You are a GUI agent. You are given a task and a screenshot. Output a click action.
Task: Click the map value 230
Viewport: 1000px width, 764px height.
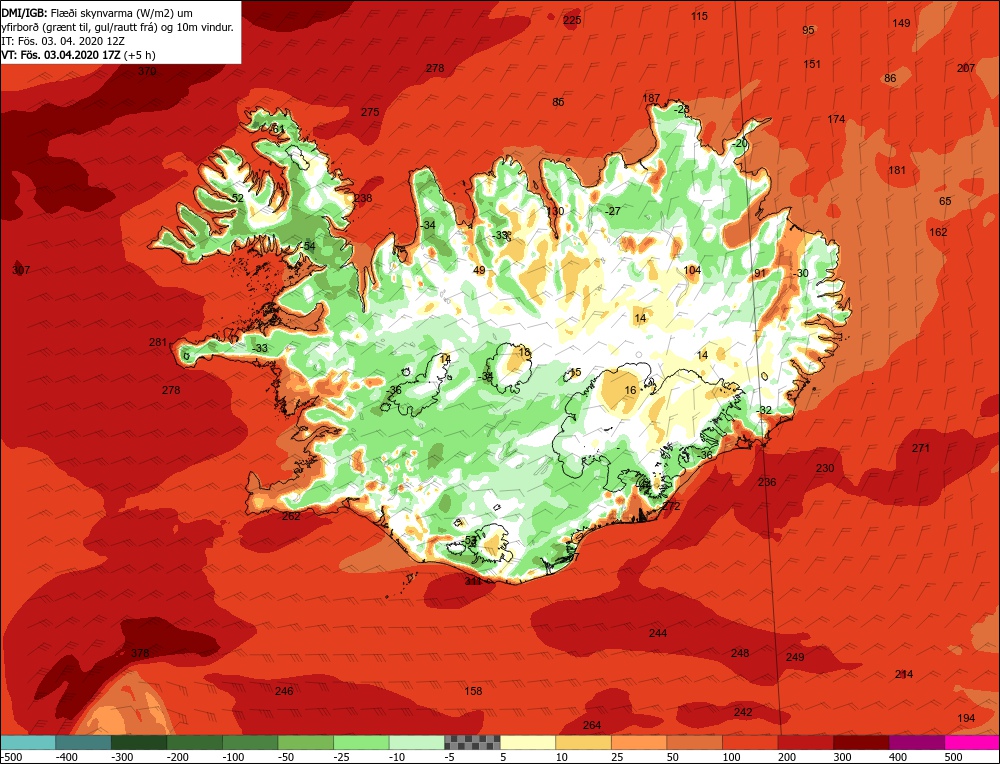tap(825, 468)
